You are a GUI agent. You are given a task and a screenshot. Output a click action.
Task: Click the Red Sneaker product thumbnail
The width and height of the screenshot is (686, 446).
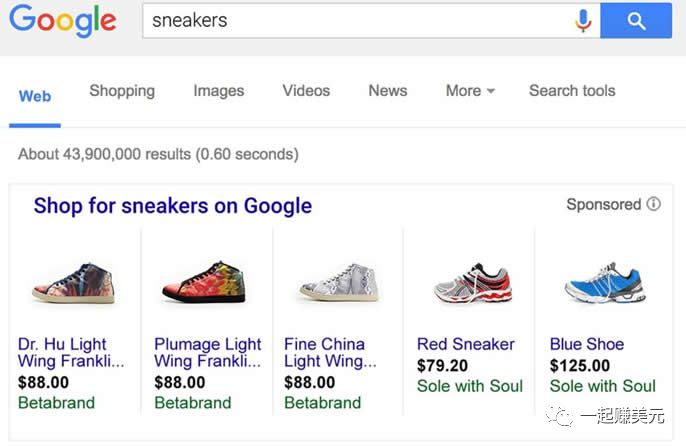pyautogui.click(x=472, y=283)
